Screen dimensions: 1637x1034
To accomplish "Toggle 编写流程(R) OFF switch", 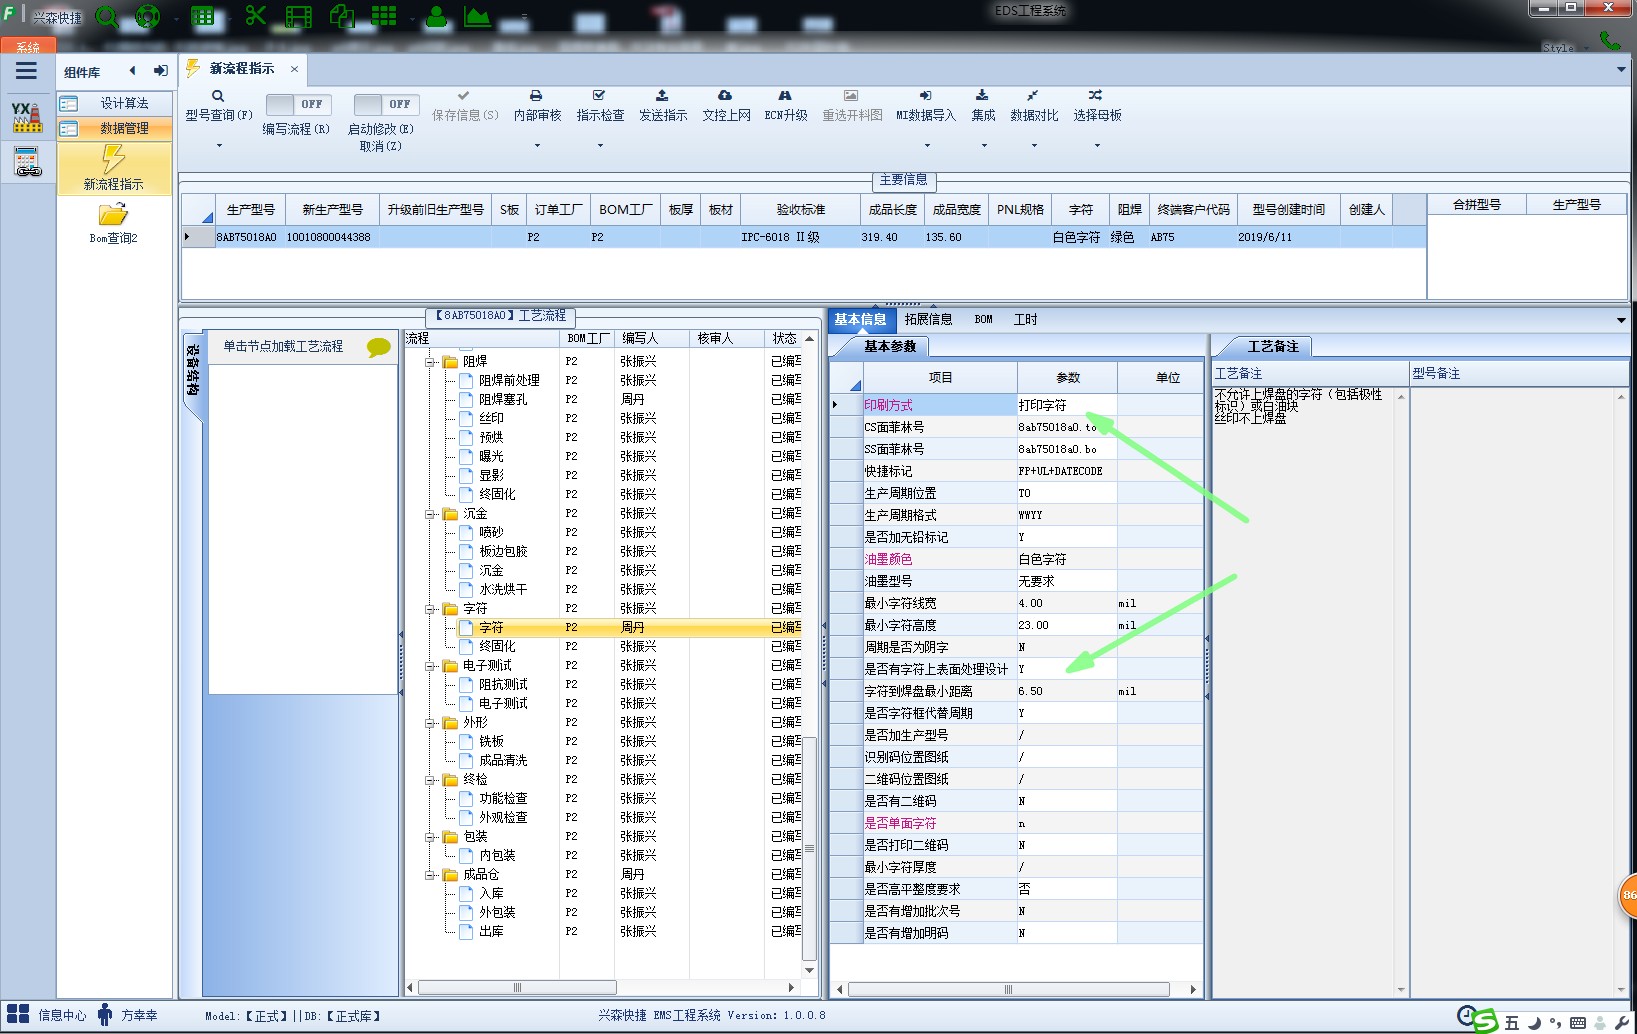I will pos(297,104).
